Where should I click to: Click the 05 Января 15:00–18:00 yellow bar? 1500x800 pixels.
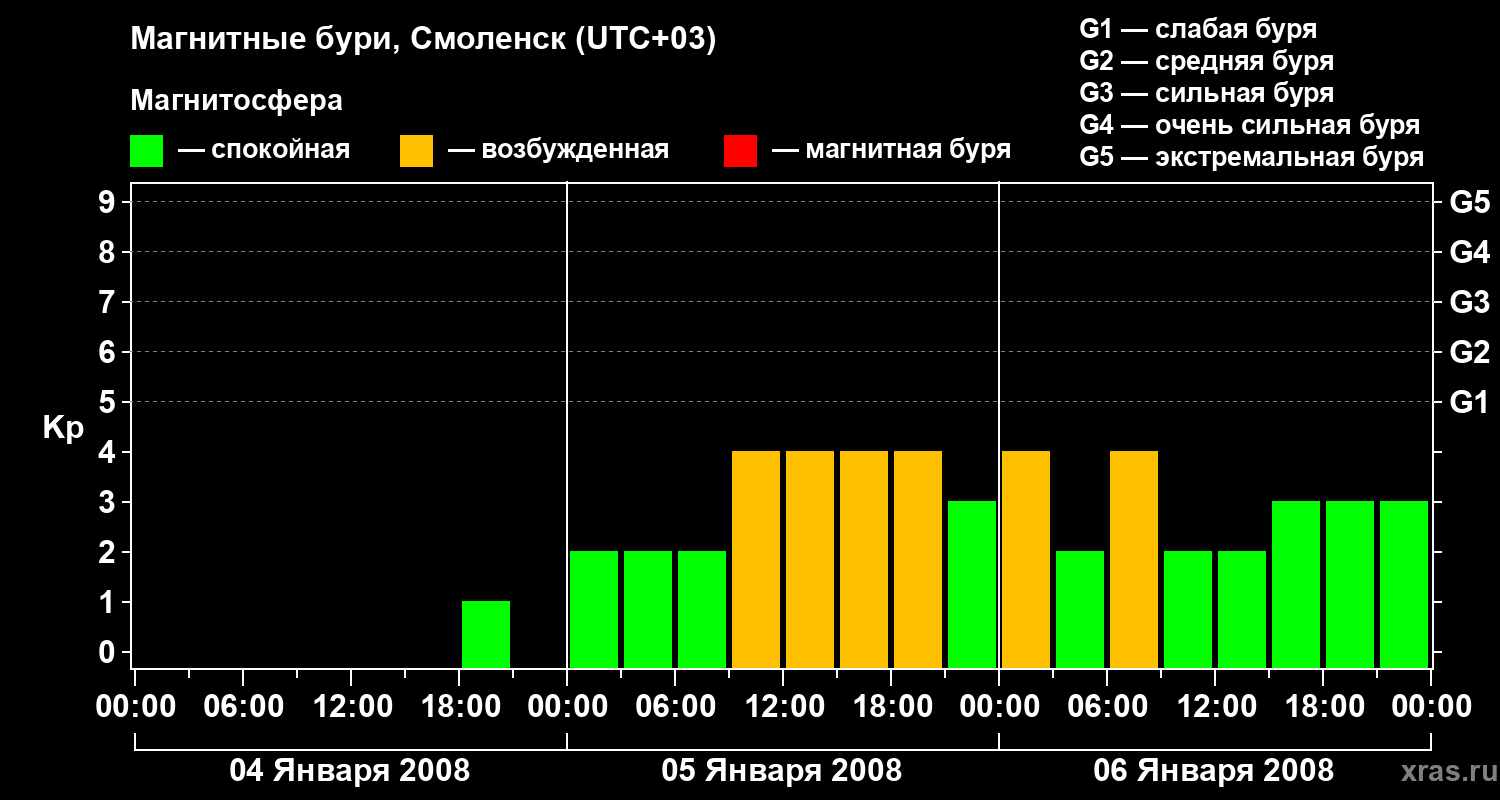(864, 559)
